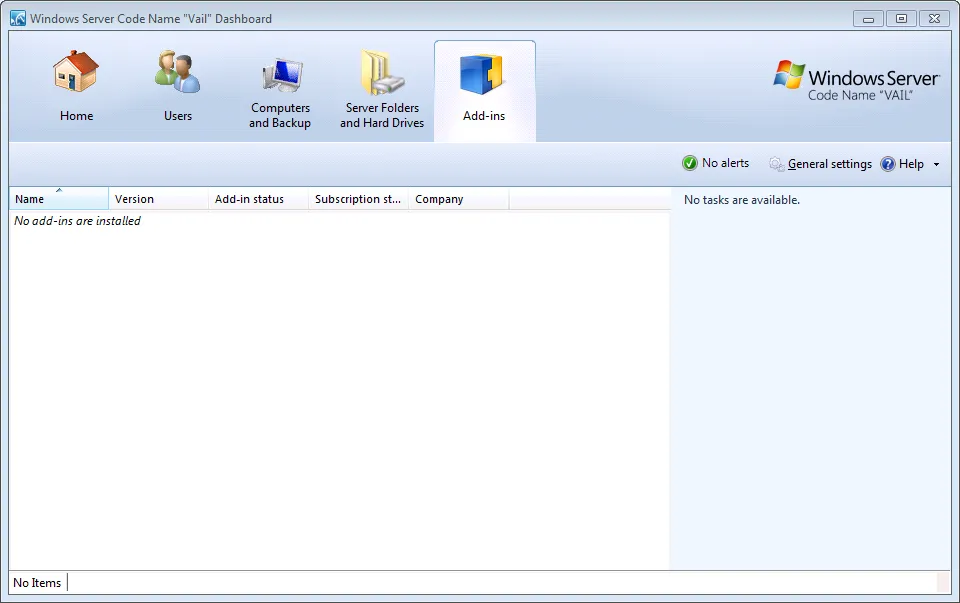This screenshot has width=960, height=603.
Task: Sort by Company column header
Action: coord(459,199)
